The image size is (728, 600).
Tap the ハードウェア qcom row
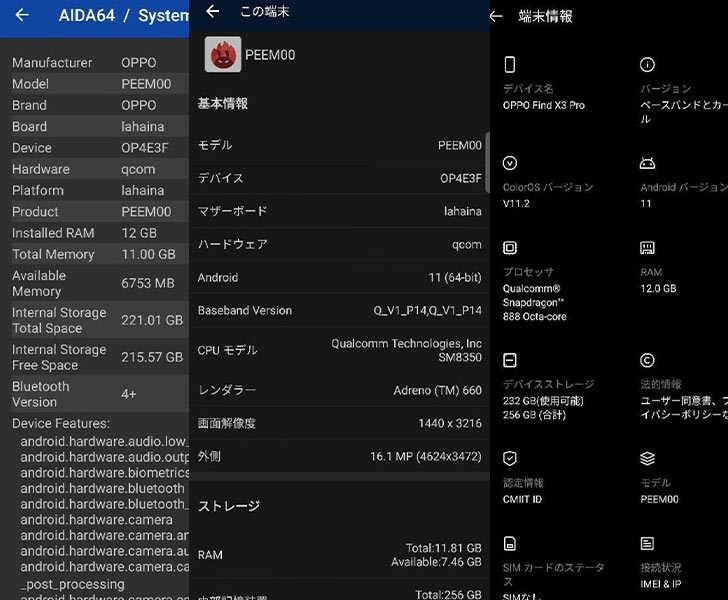point(339,244)
